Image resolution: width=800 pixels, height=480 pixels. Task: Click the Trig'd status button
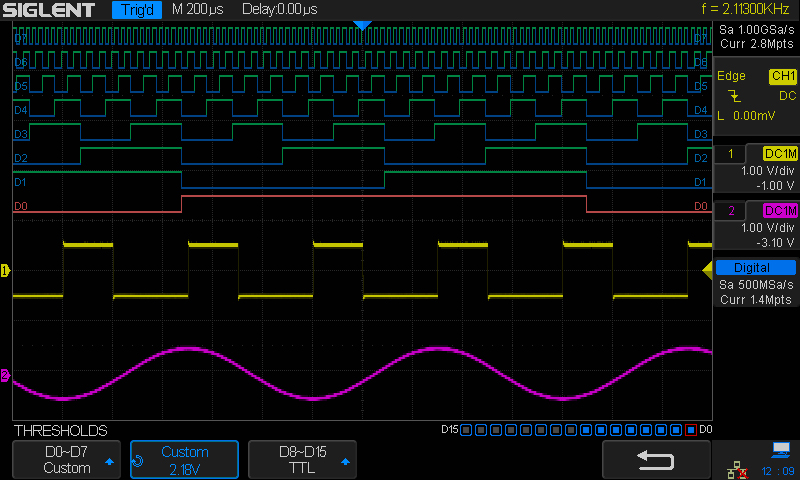137,10
